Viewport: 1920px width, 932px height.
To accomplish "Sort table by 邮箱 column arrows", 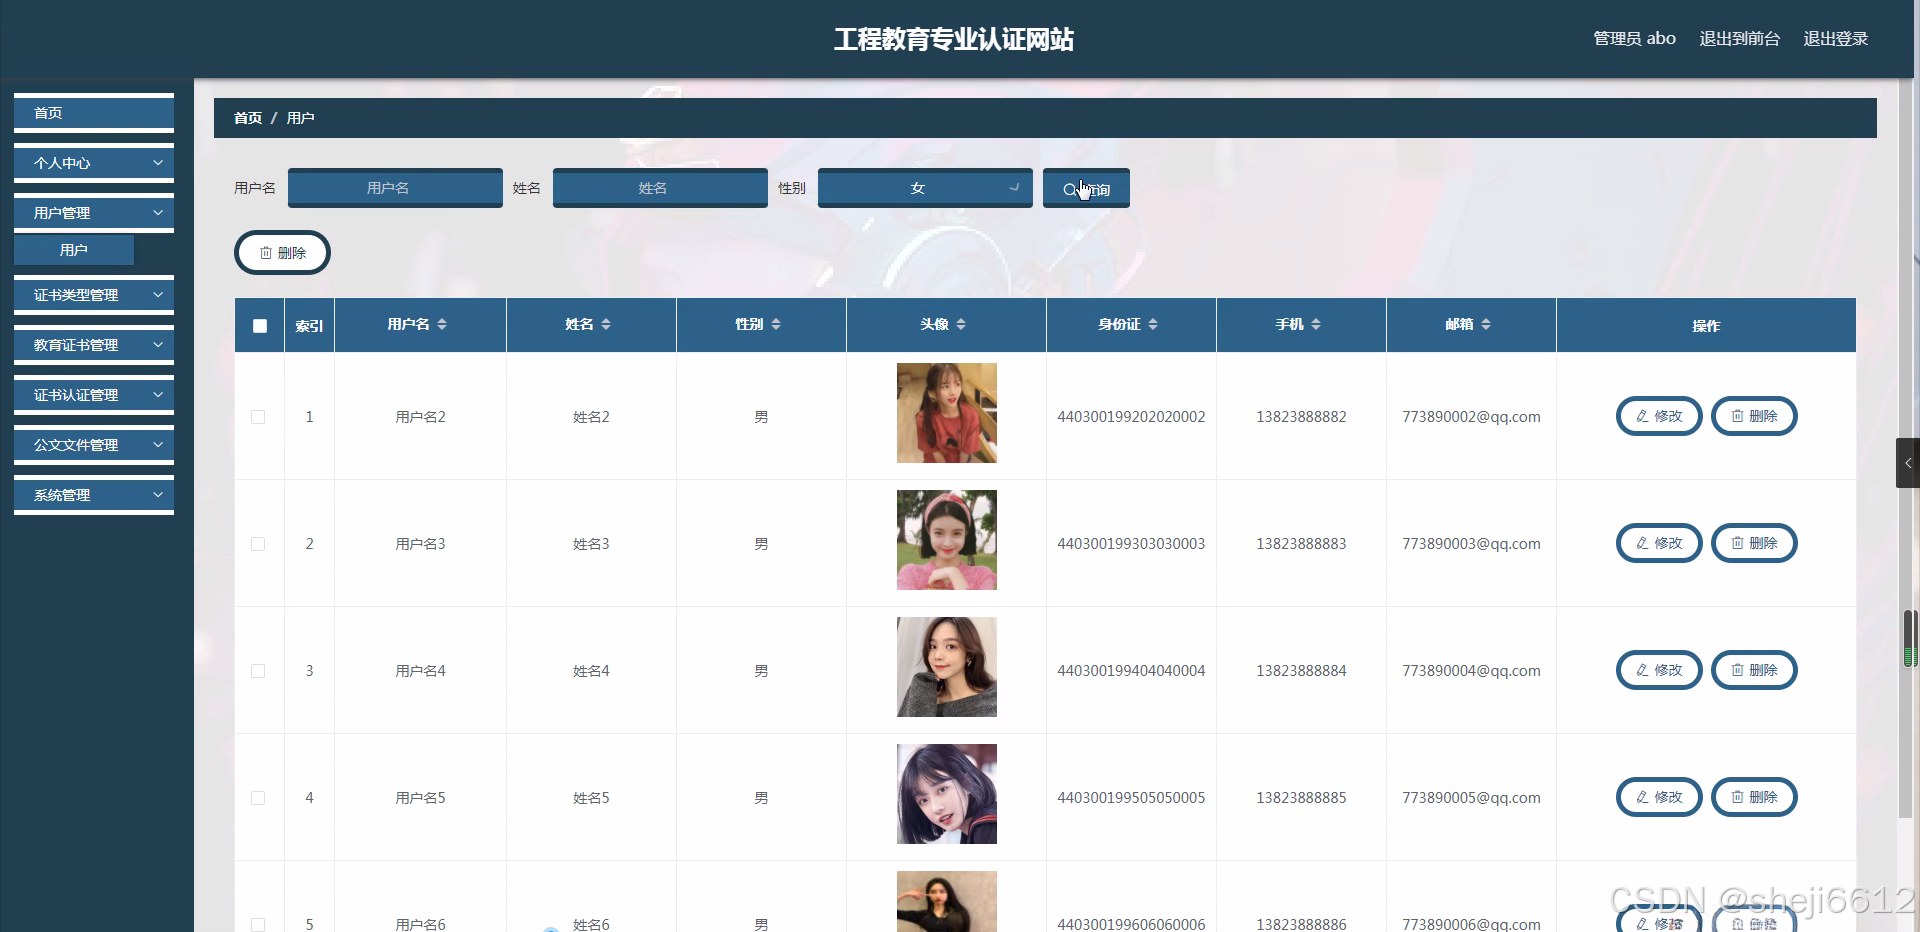I will 1486,324.
